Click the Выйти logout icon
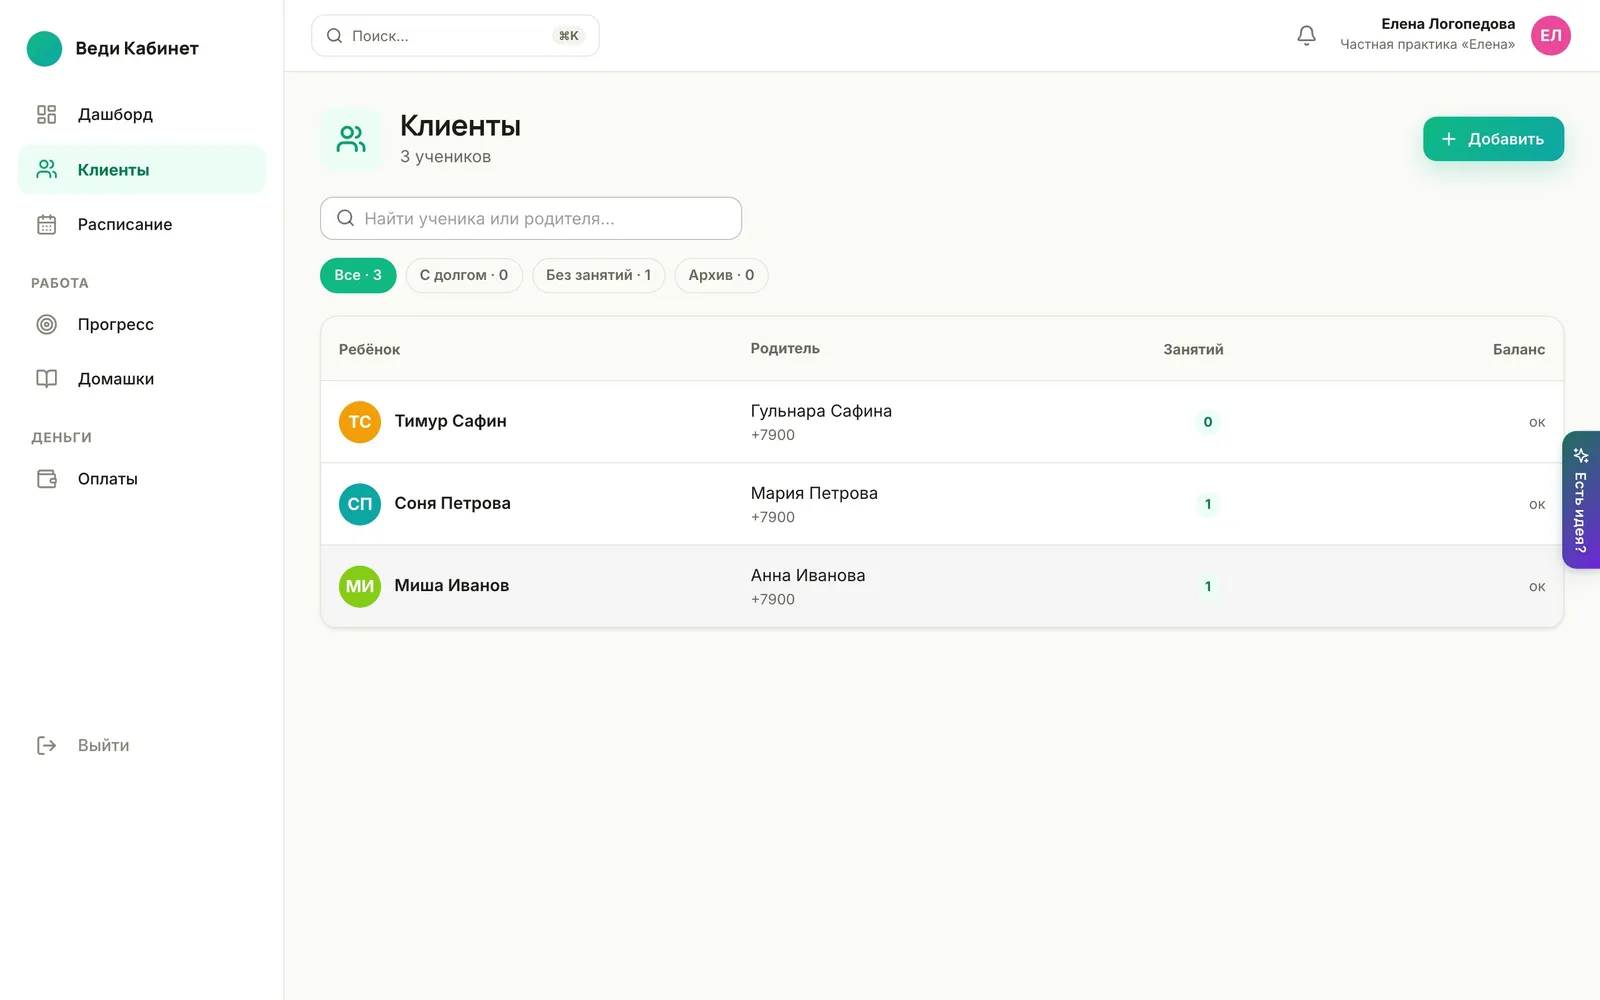Image resolution: width=1600 pixels, height=1000 pixels. [x=47, y=745]
